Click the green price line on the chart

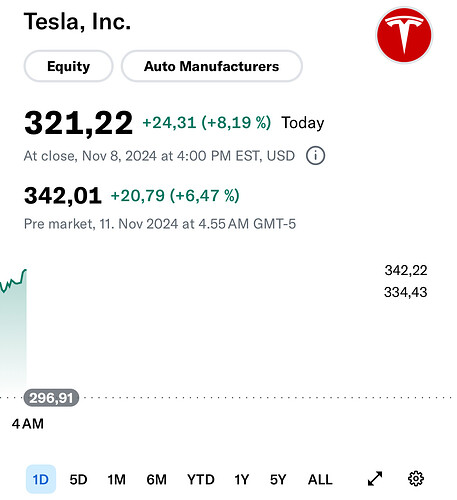point(13,282)
